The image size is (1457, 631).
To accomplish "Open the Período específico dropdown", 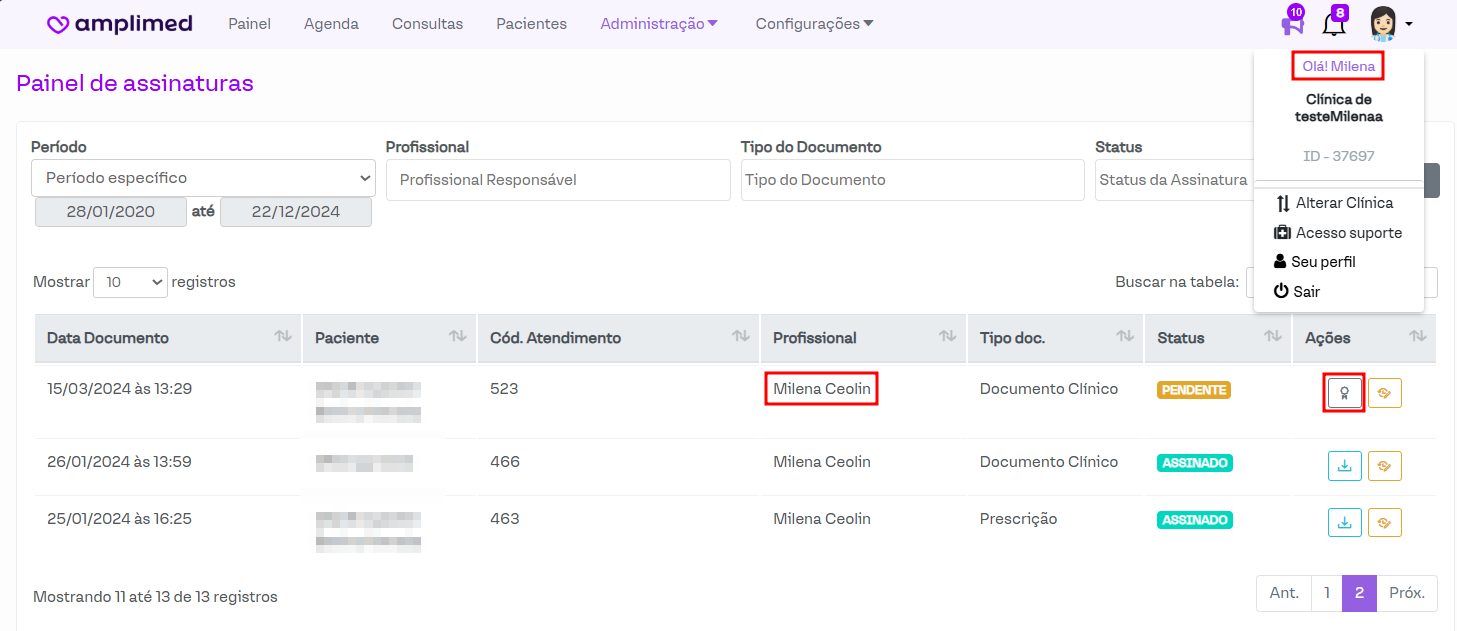I will click(x=203, y=178).
